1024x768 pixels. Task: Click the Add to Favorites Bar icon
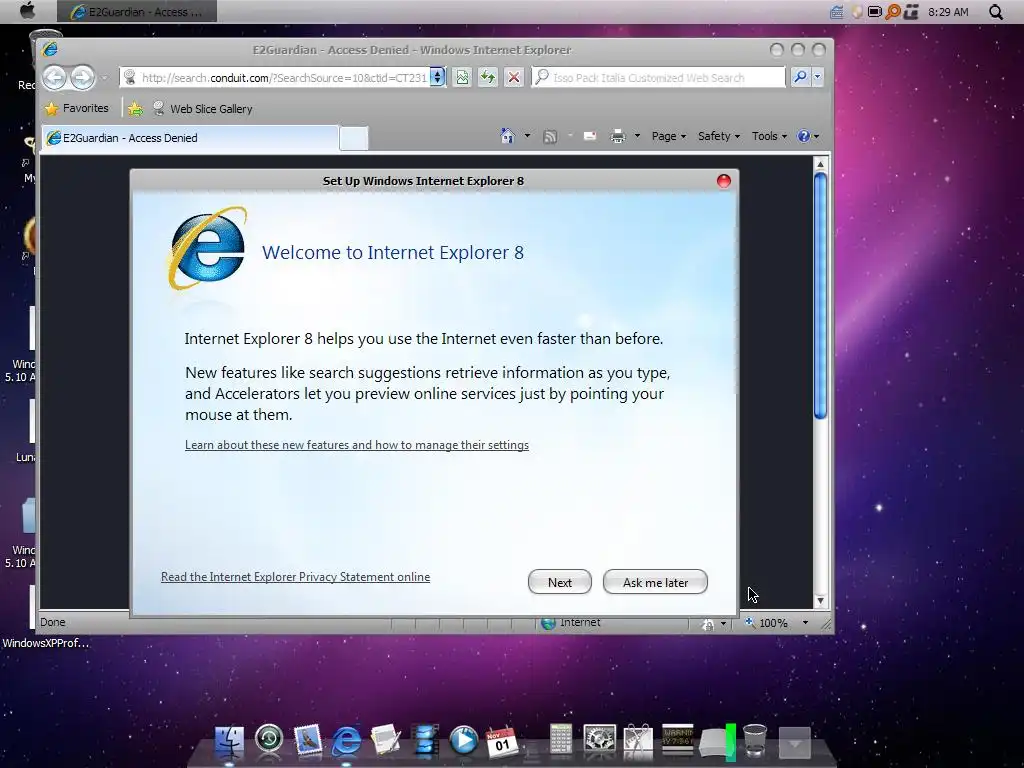pos(135,108)
